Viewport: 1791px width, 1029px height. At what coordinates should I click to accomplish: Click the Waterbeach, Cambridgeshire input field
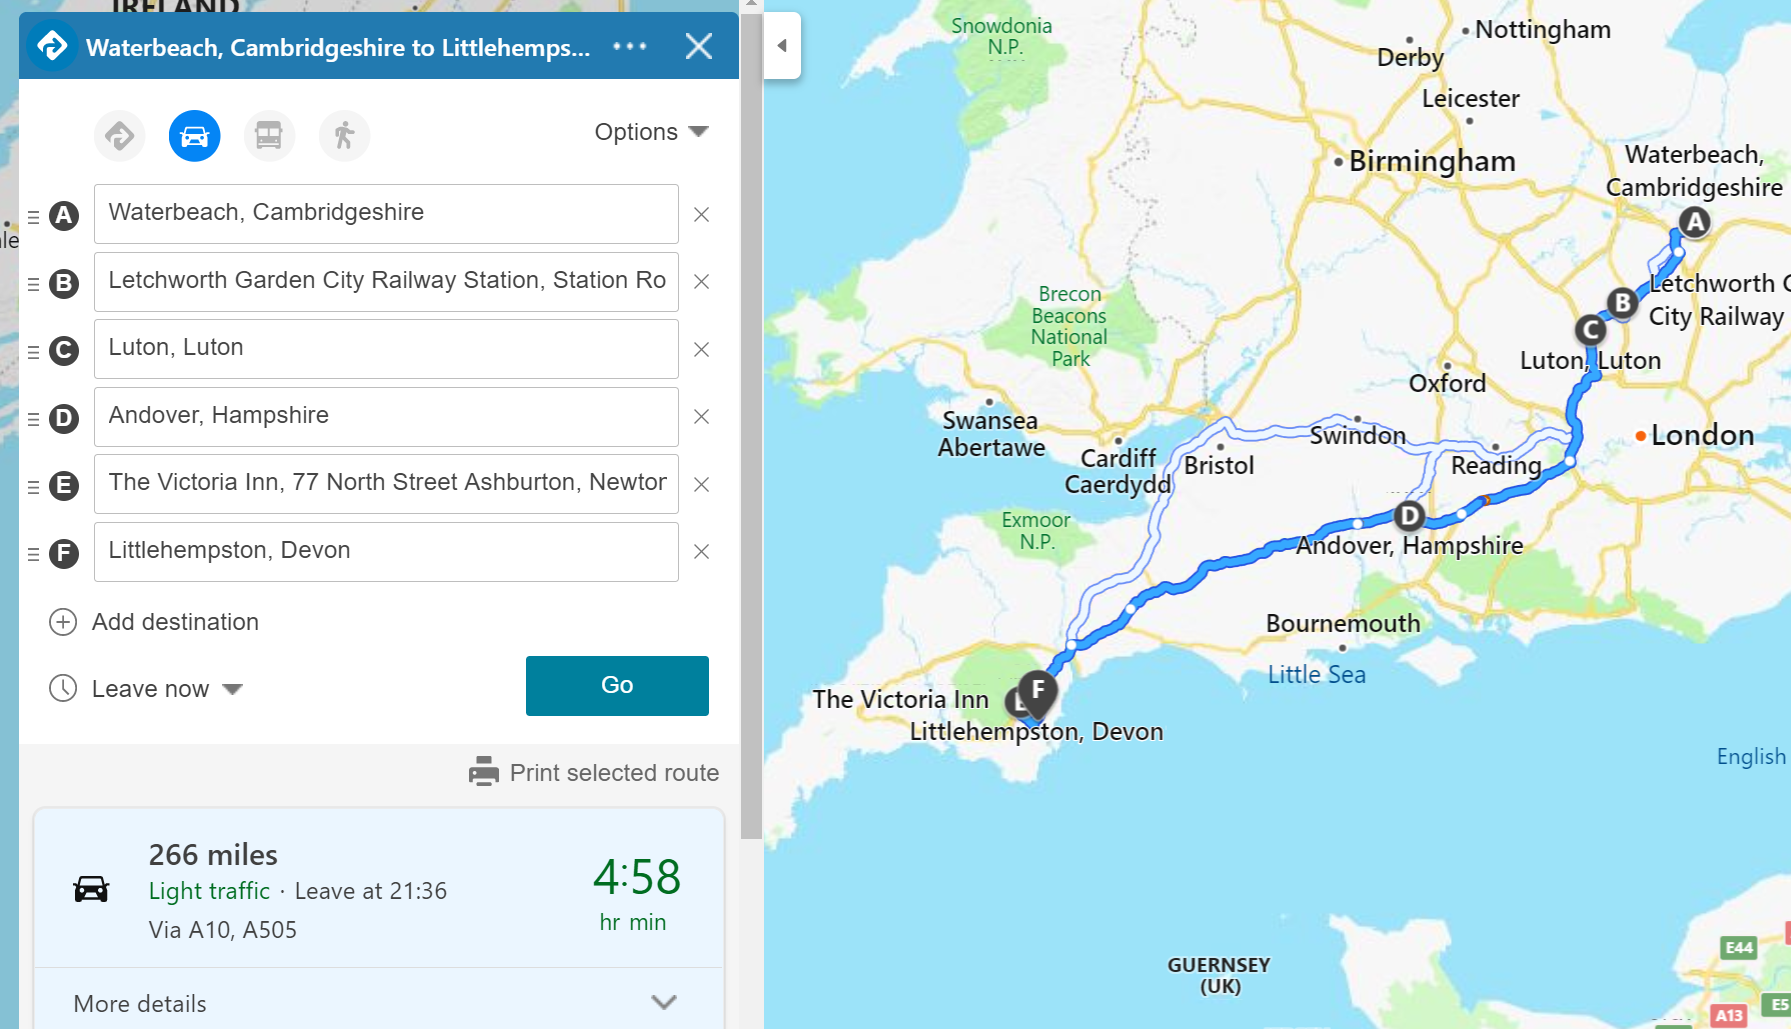386,214
